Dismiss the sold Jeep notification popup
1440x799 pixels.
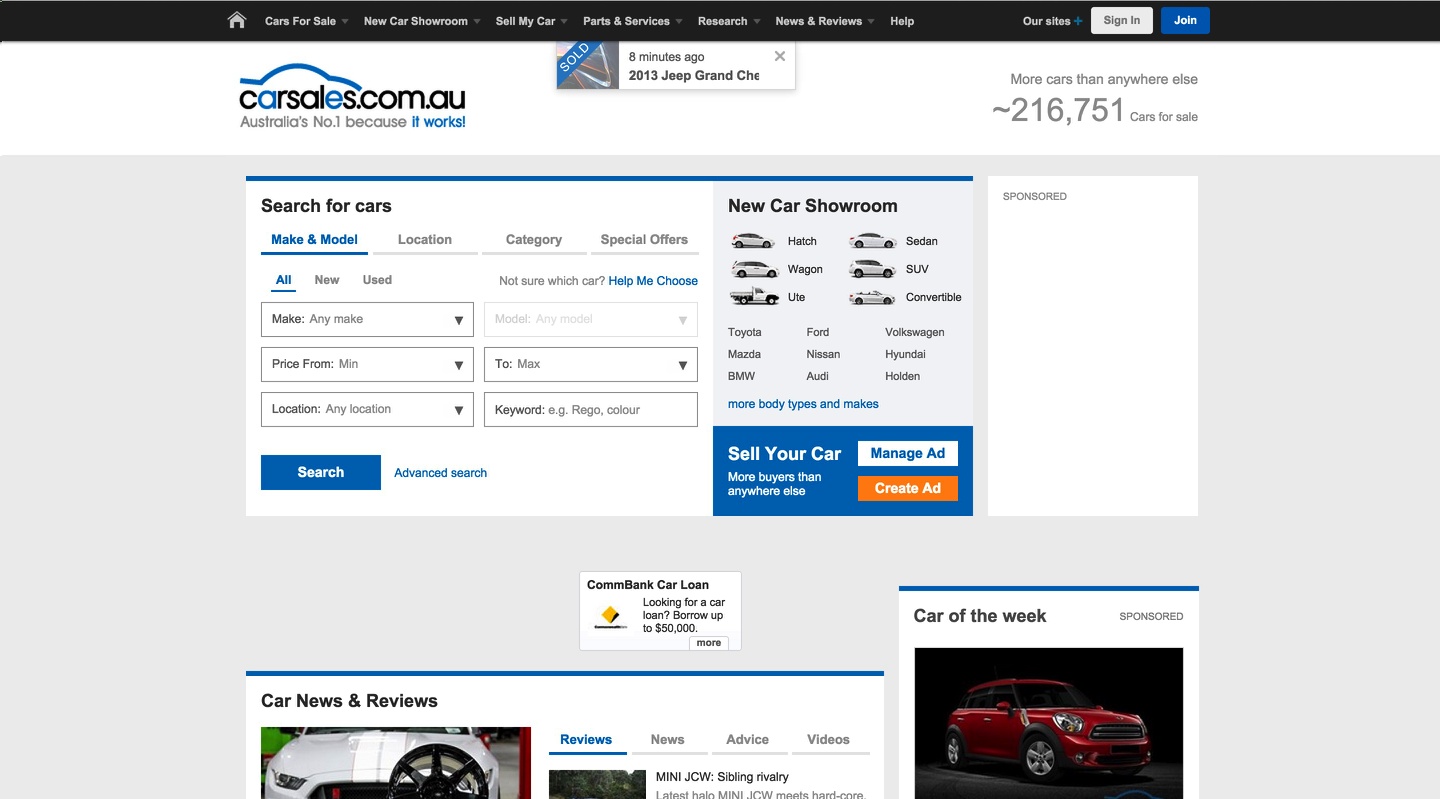(780, 56)
